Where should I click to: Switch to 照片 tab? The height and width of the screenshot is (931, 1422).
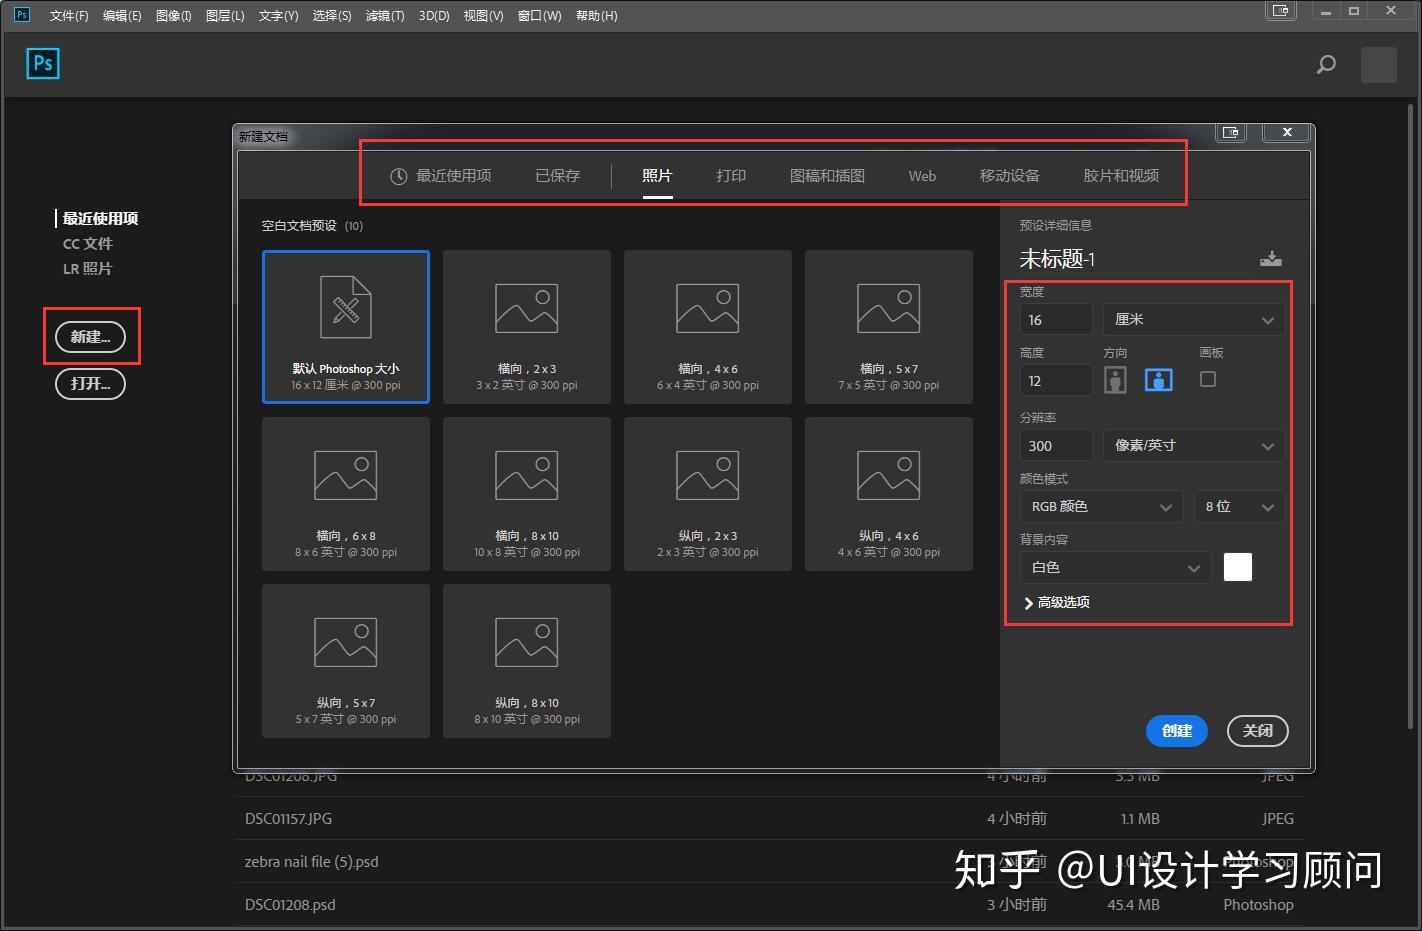click(657, 176)
